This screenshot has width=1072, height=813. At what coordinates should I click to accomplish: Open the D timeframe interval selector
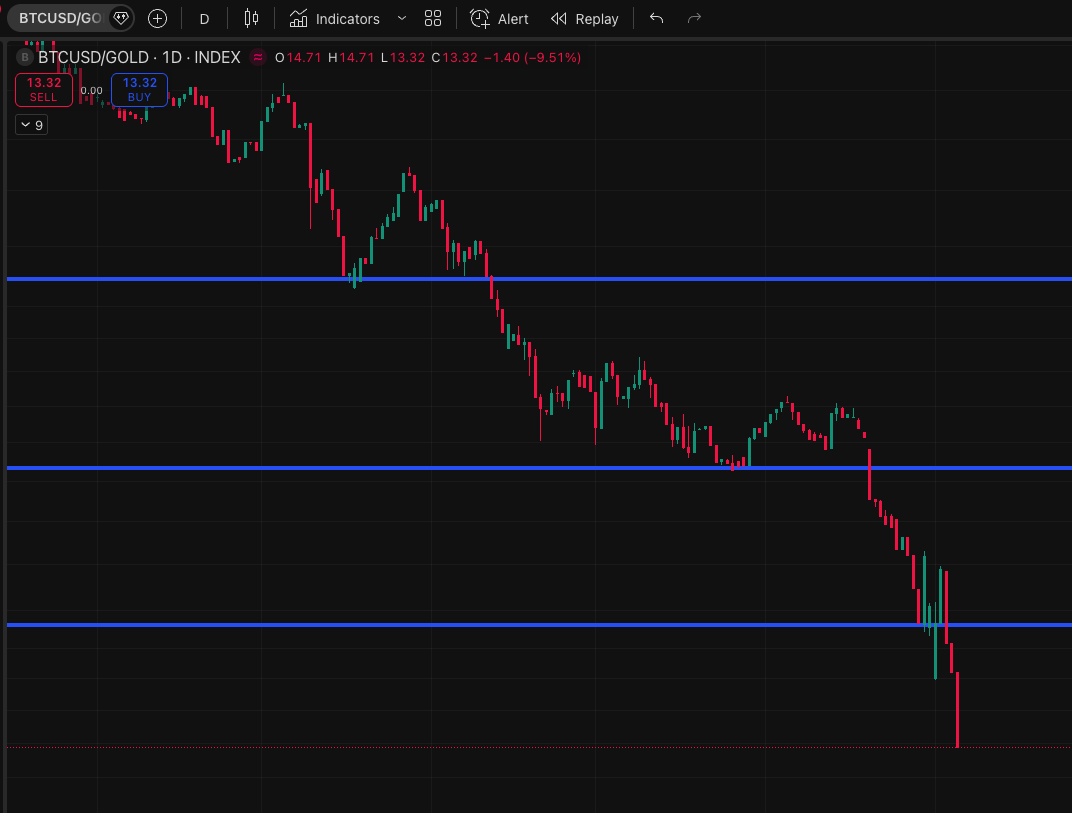coord(204,19)
